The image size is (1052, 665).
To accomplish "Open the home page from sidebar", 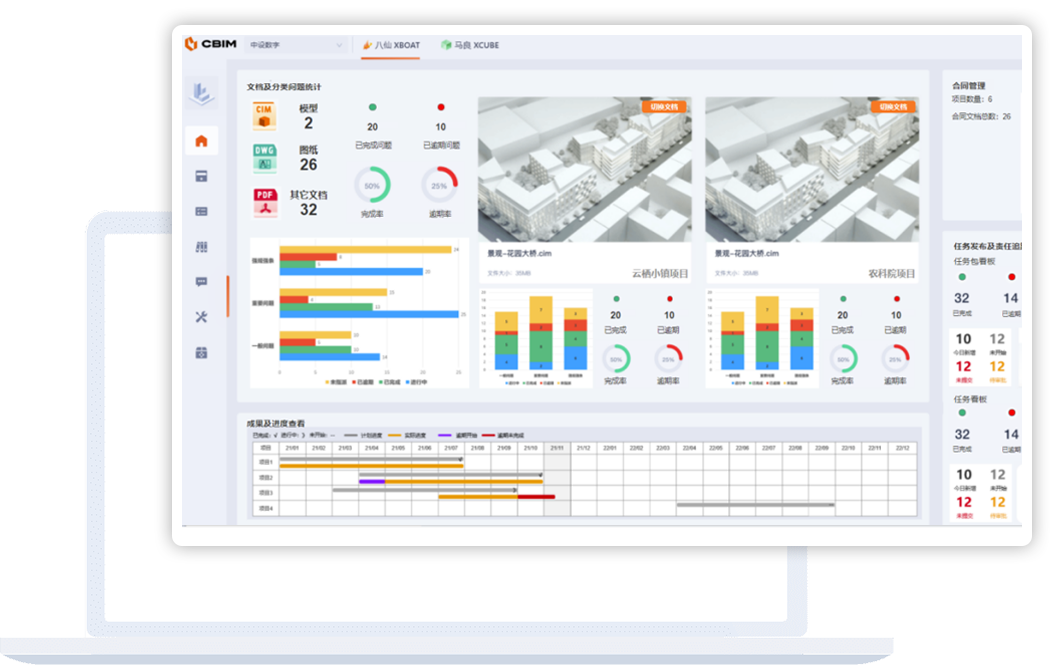I will pos(201,141).
